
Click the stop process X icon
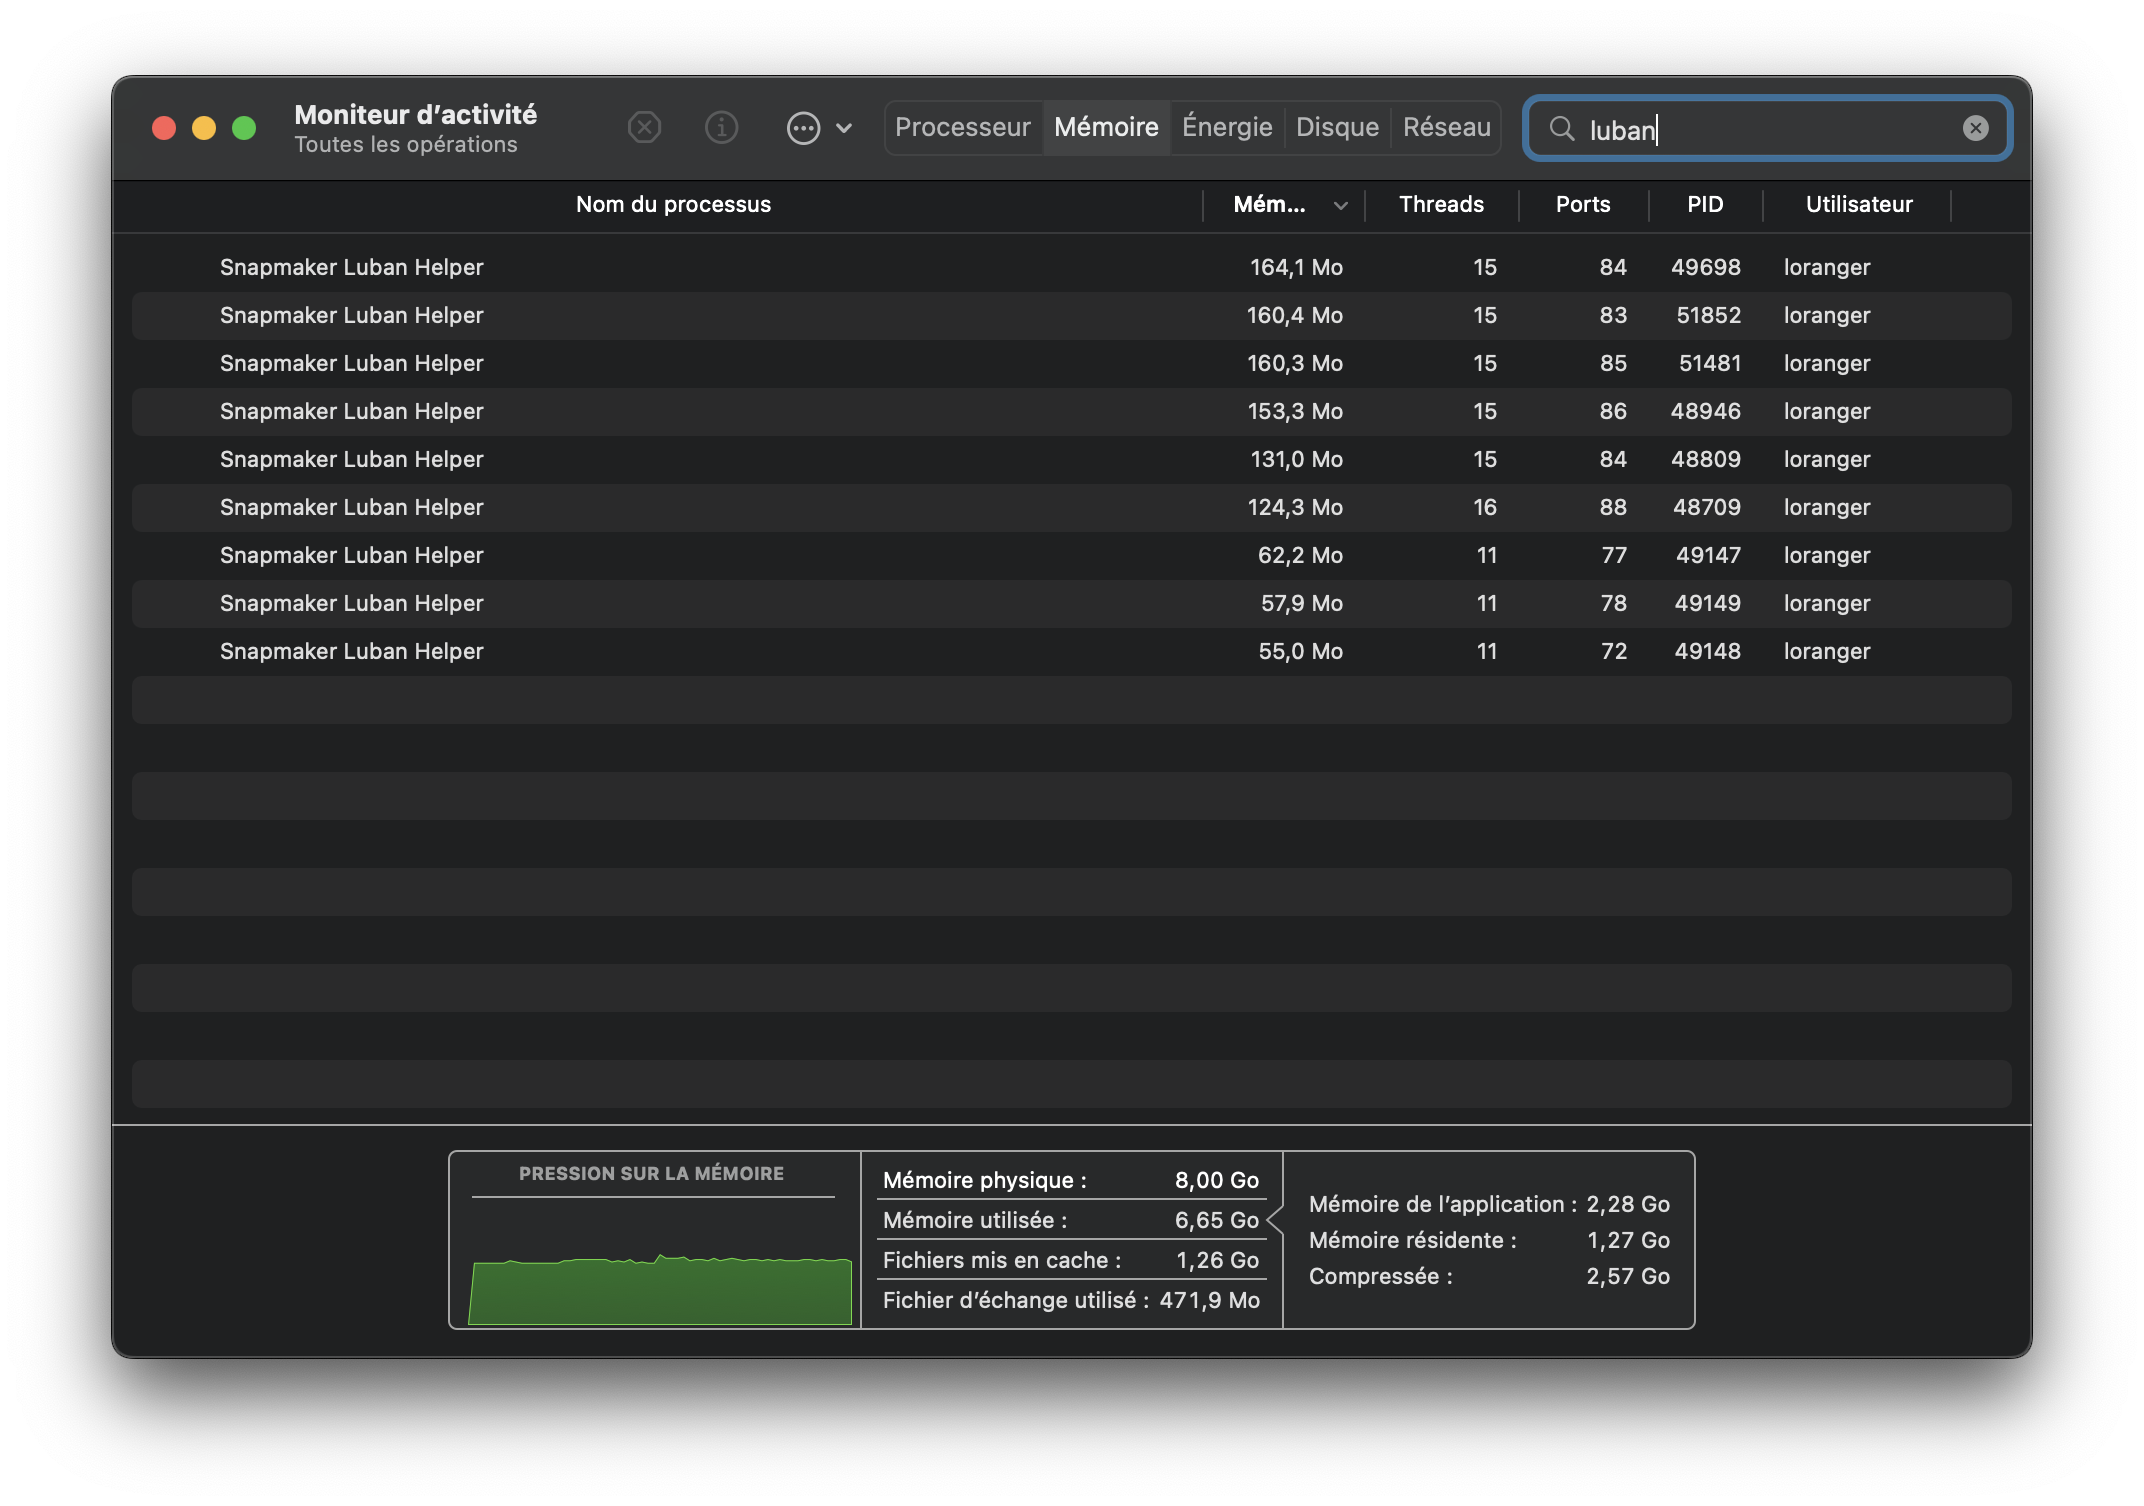click(x=644, y=128)
